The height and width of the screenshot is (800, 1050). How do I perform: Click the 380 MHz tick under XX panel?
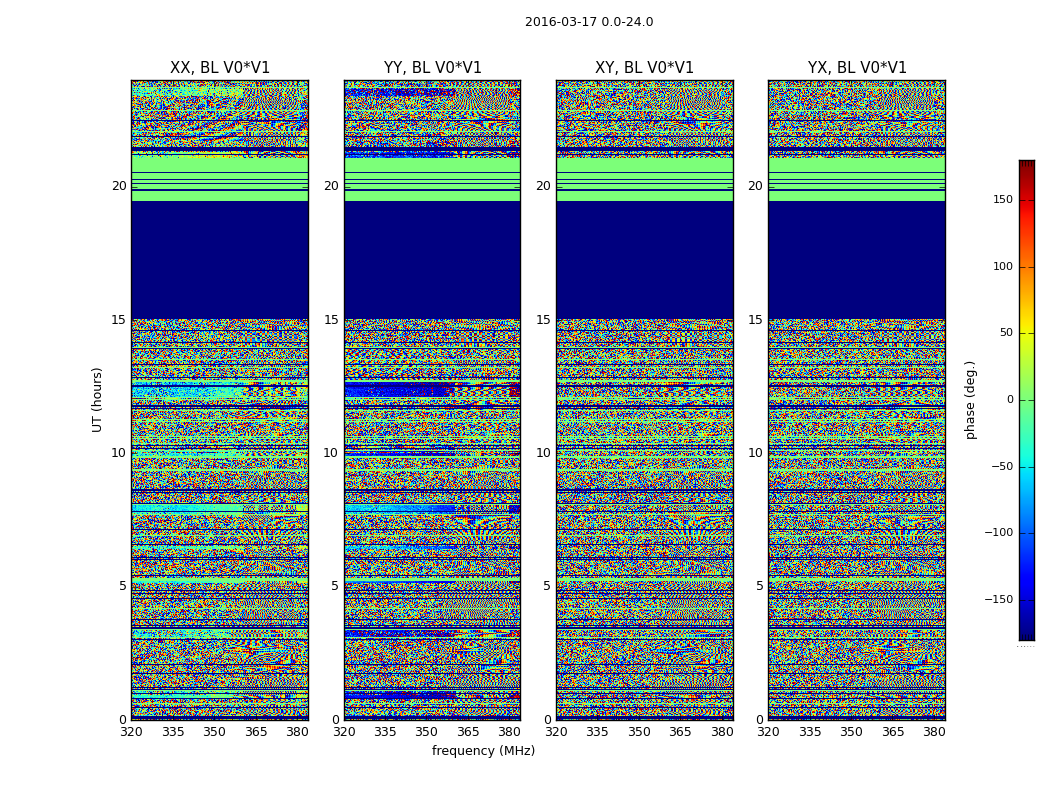tap(297, 732)
